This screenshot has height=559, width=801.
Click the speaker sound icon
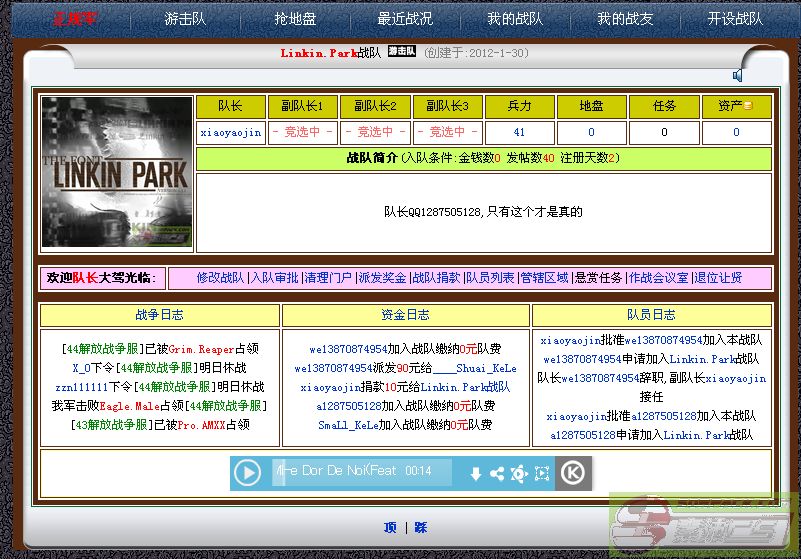tap(737, 75)
